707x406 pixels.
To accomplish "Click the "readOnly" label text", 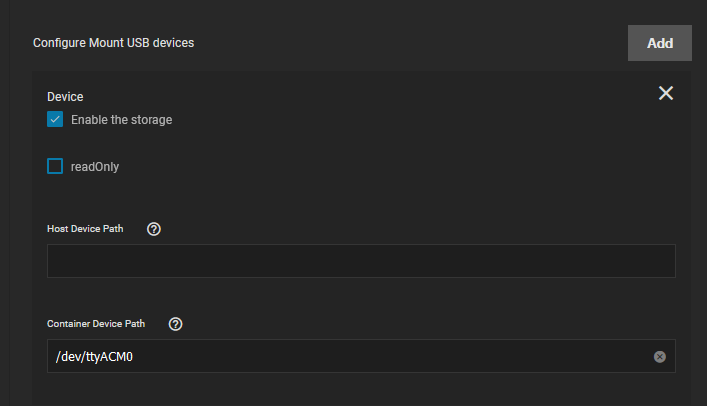I will click(x=95, y=167).
